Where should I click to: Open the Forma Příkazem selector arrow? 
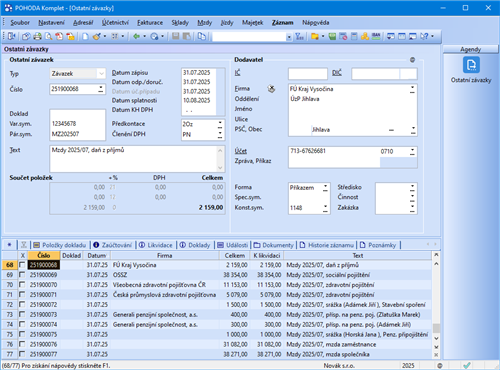325,188
